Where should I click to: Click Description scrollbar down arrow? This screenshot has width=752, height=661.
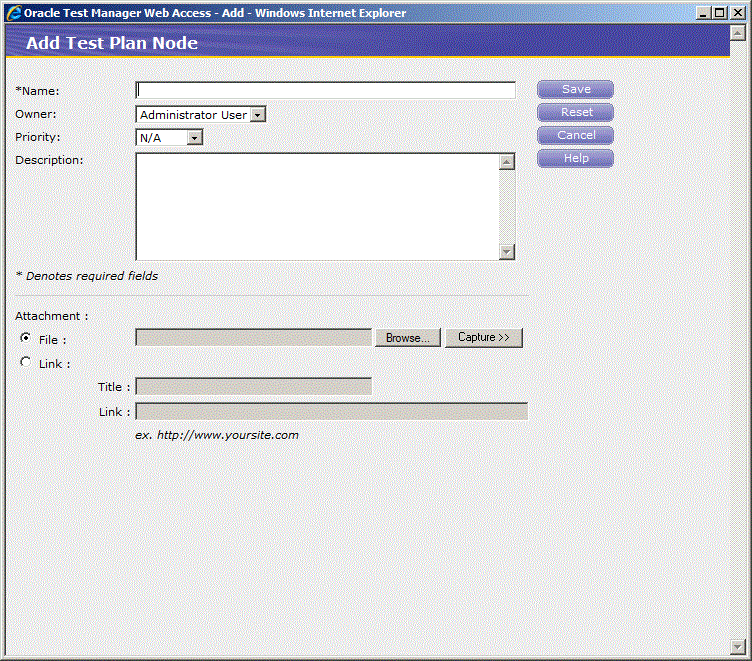[x=507, y=251]
